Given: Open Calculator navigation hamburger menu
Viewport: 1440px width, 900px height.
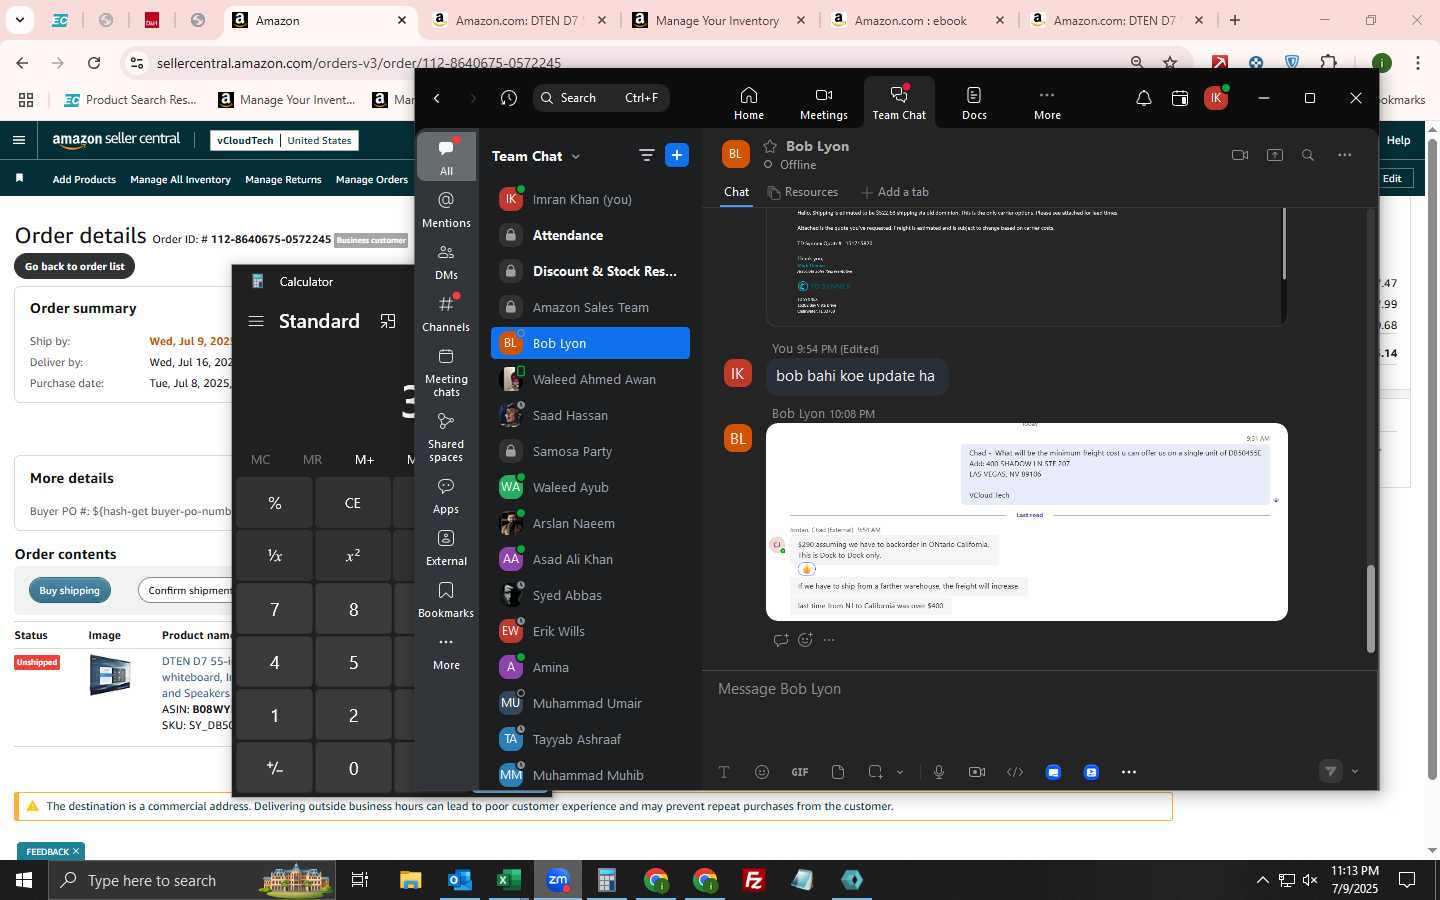Looking at the screenshot, I should [256, 321].
